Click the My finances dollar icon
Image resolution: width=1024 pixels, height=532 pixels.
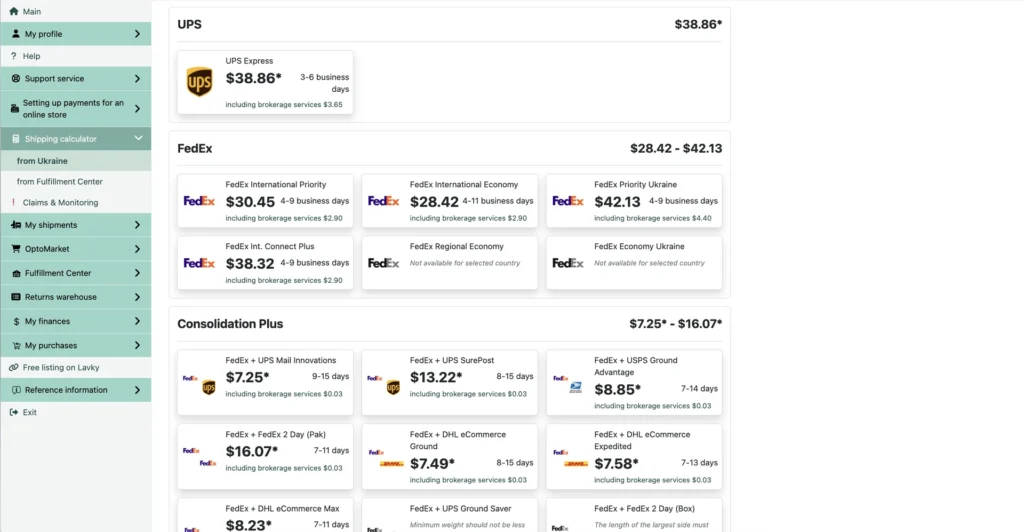[x=16, y=321]
